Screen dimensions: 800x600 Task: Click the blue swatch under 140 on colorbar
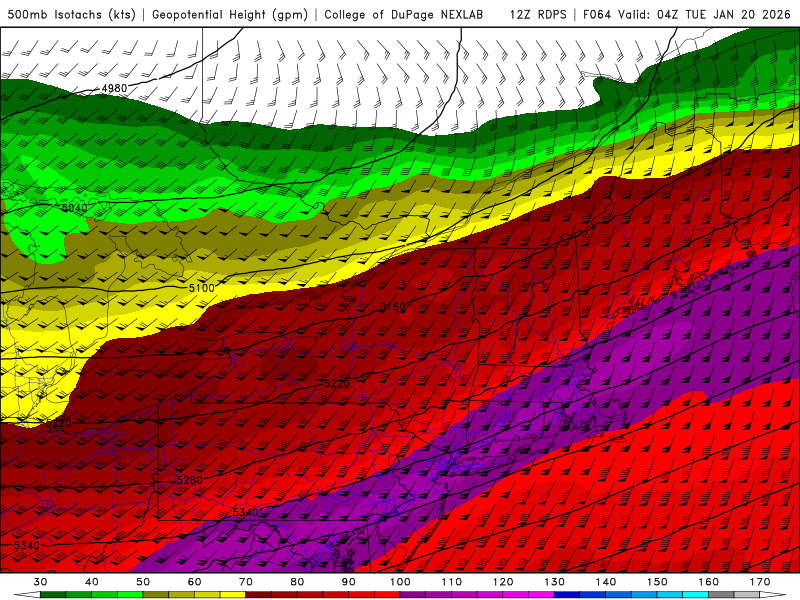coord(618,595)
